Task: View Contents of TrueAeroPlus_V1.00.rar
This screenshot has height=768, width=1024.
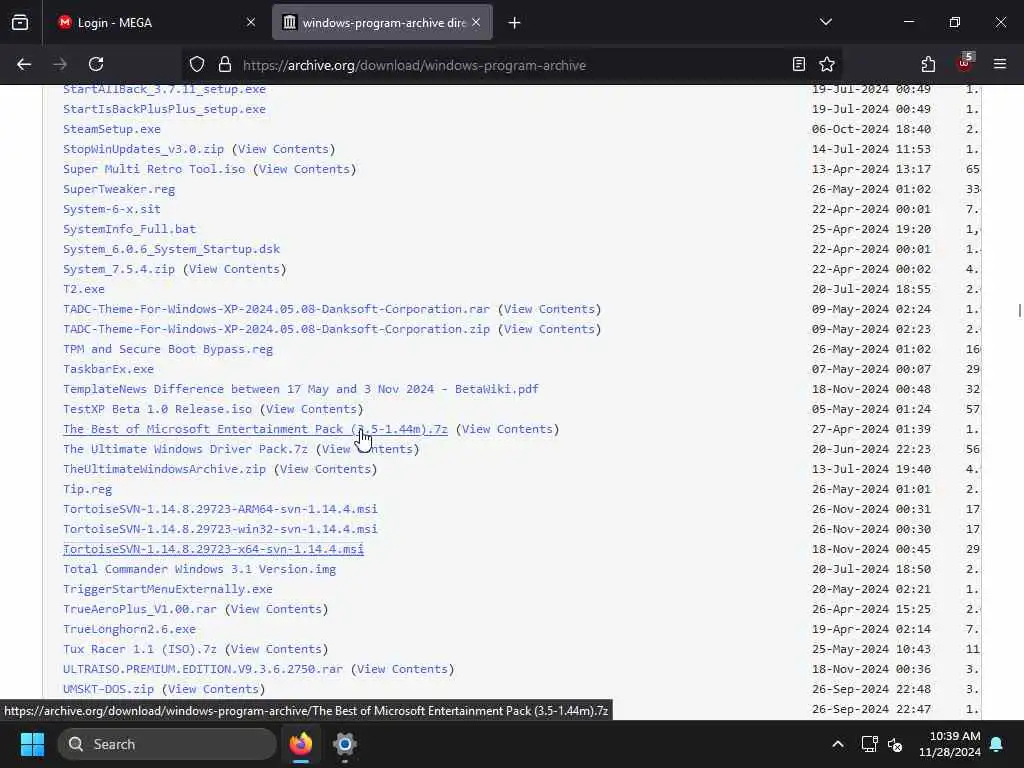Action: click(x=276, y=609)
